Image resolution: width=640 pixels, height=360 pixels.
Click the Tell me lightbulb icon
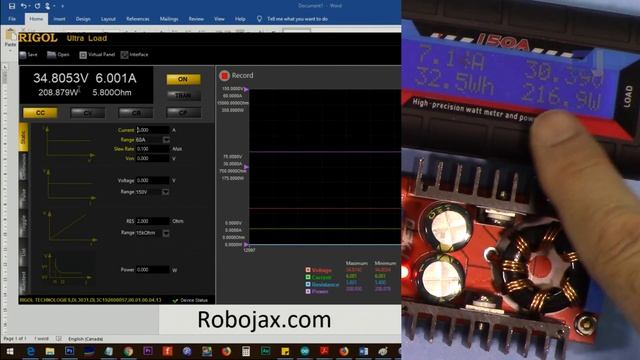(259, 19)
